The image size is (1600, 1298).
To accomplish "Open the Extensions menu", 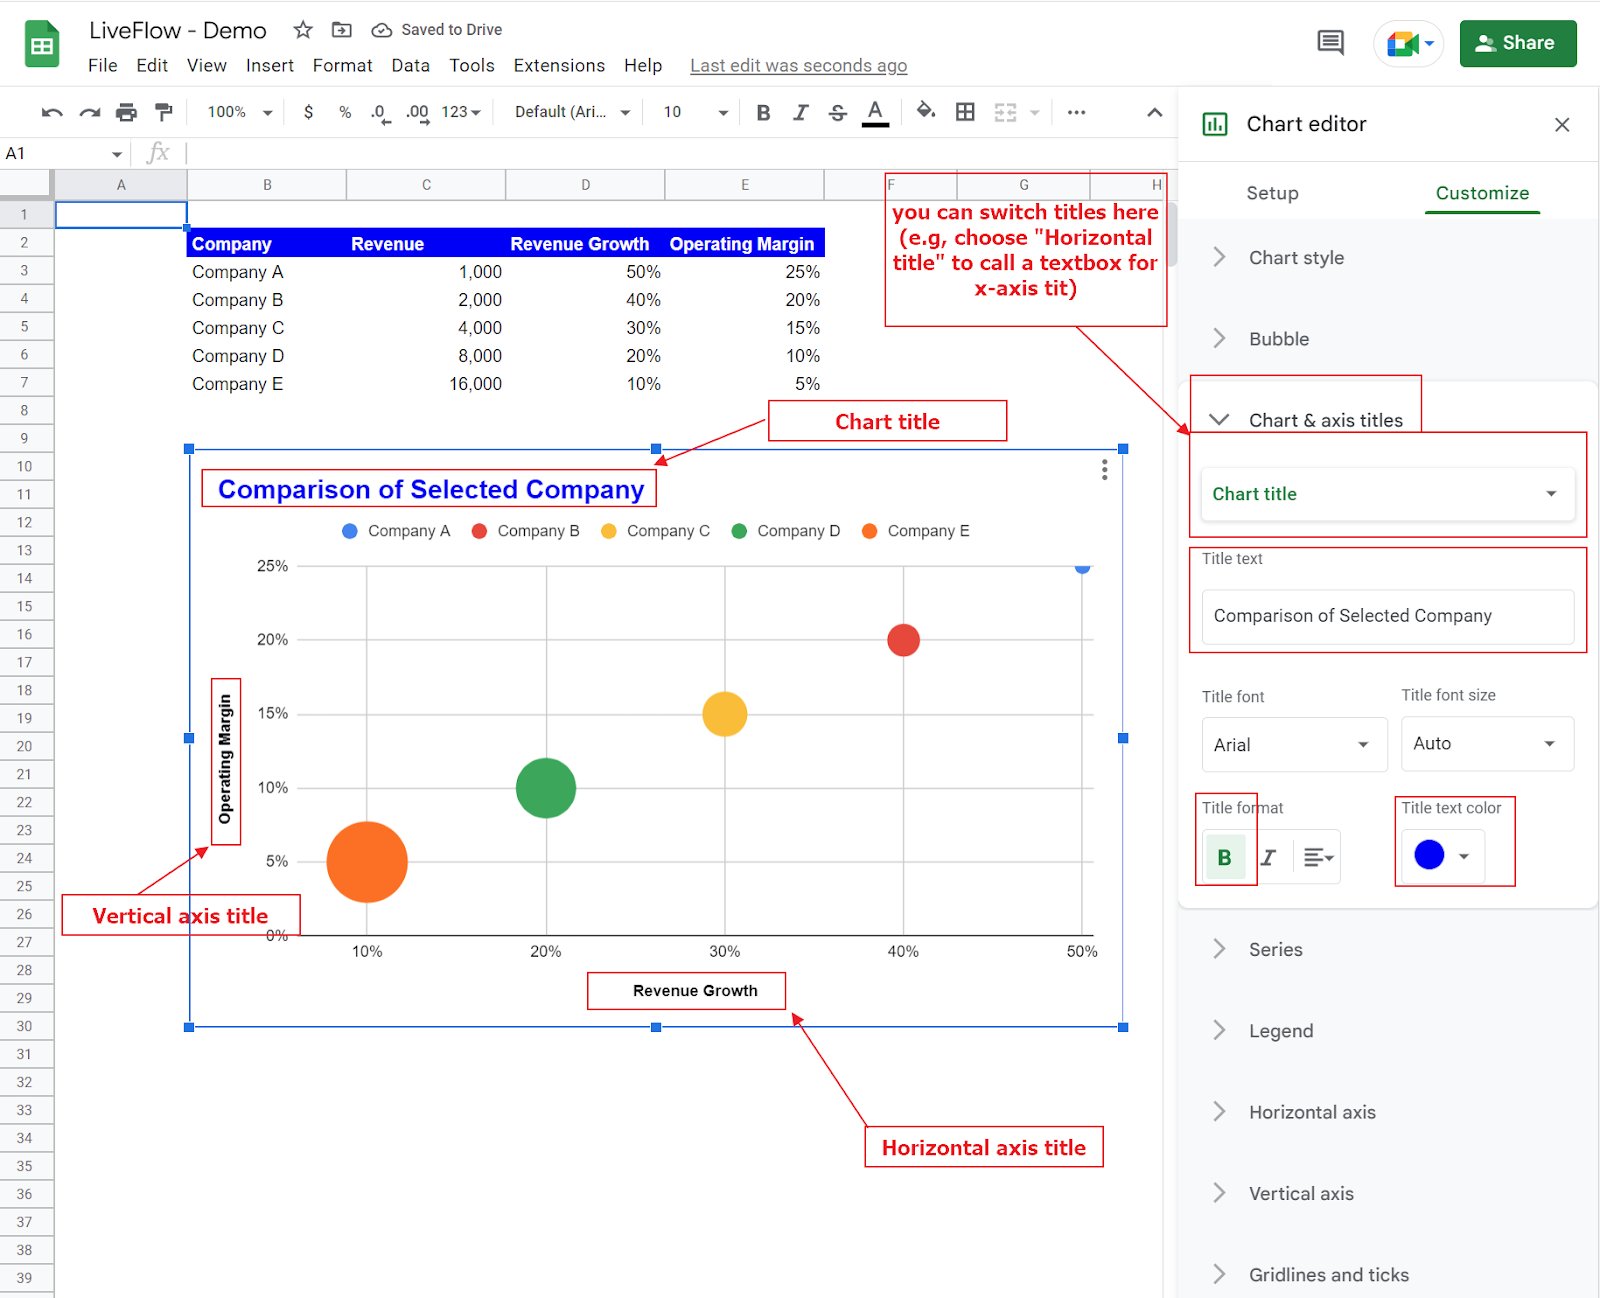I will point(559,65).
